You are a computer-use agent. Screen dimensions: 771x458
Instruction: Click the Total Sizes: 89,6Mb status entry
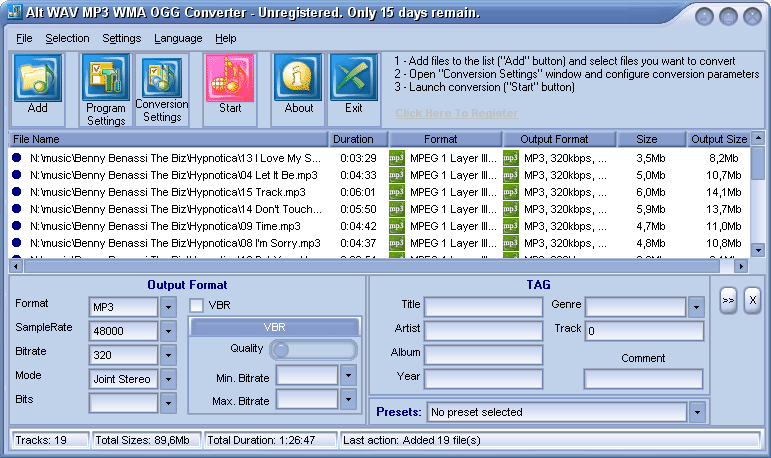[147, 440]
